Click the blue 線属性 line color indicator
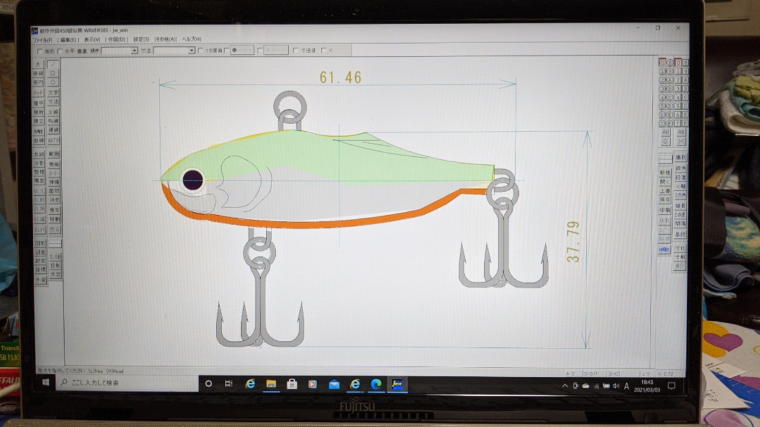This screenshot has width=760, height=427. pos(664,249)
